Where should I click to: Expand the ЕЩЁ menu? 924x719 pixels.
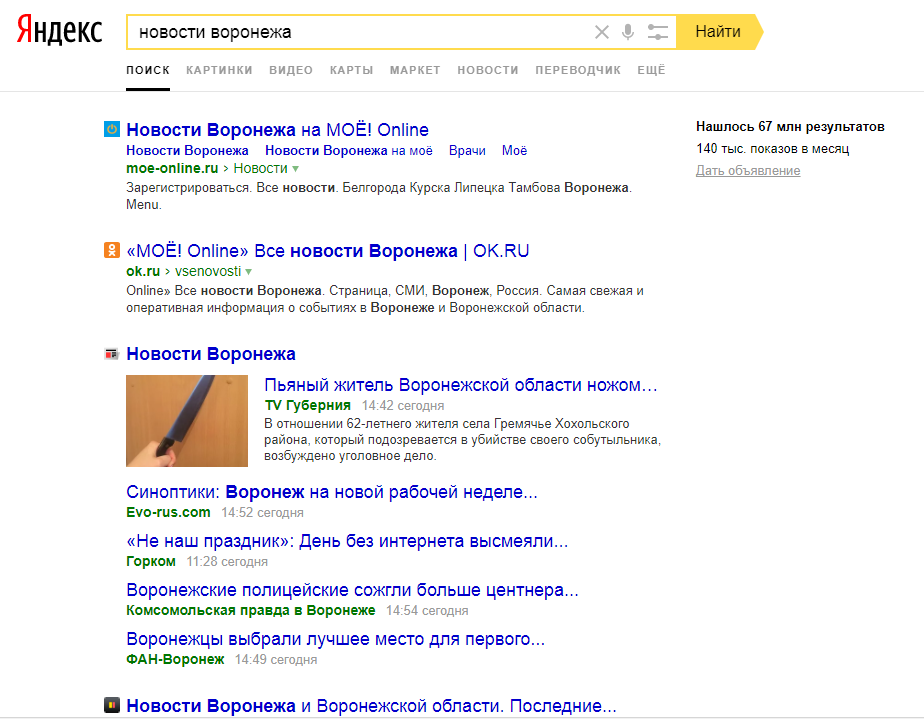[651, 70]
